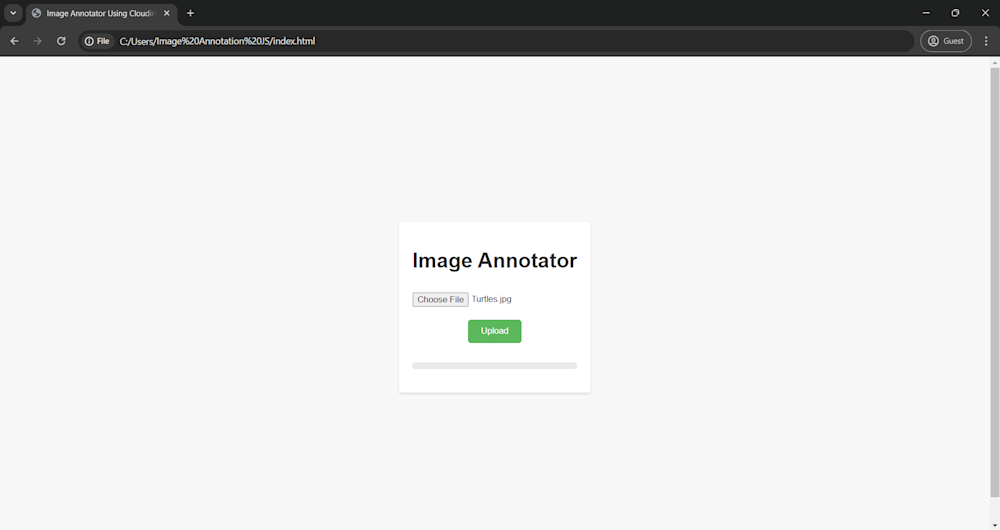The width and height of the screenshot is (1000, 530).
Task: Open a new browser tab
Action: pos(190,13)
